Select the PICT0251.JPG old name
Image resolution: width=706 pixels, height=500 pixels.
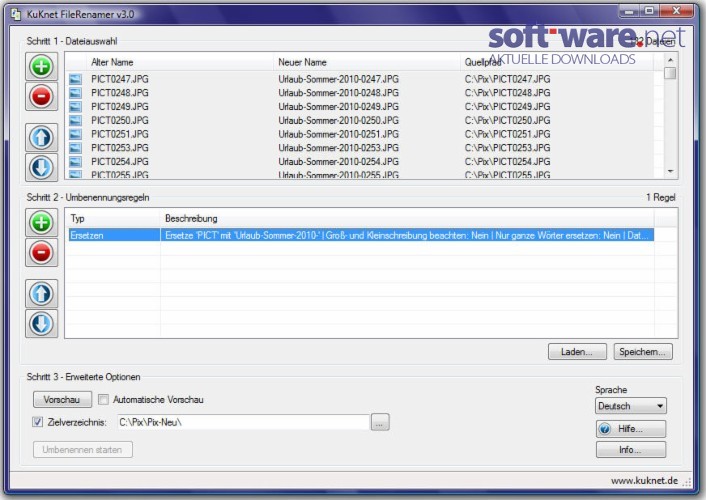pyautogui.click(x=120, y=134)
